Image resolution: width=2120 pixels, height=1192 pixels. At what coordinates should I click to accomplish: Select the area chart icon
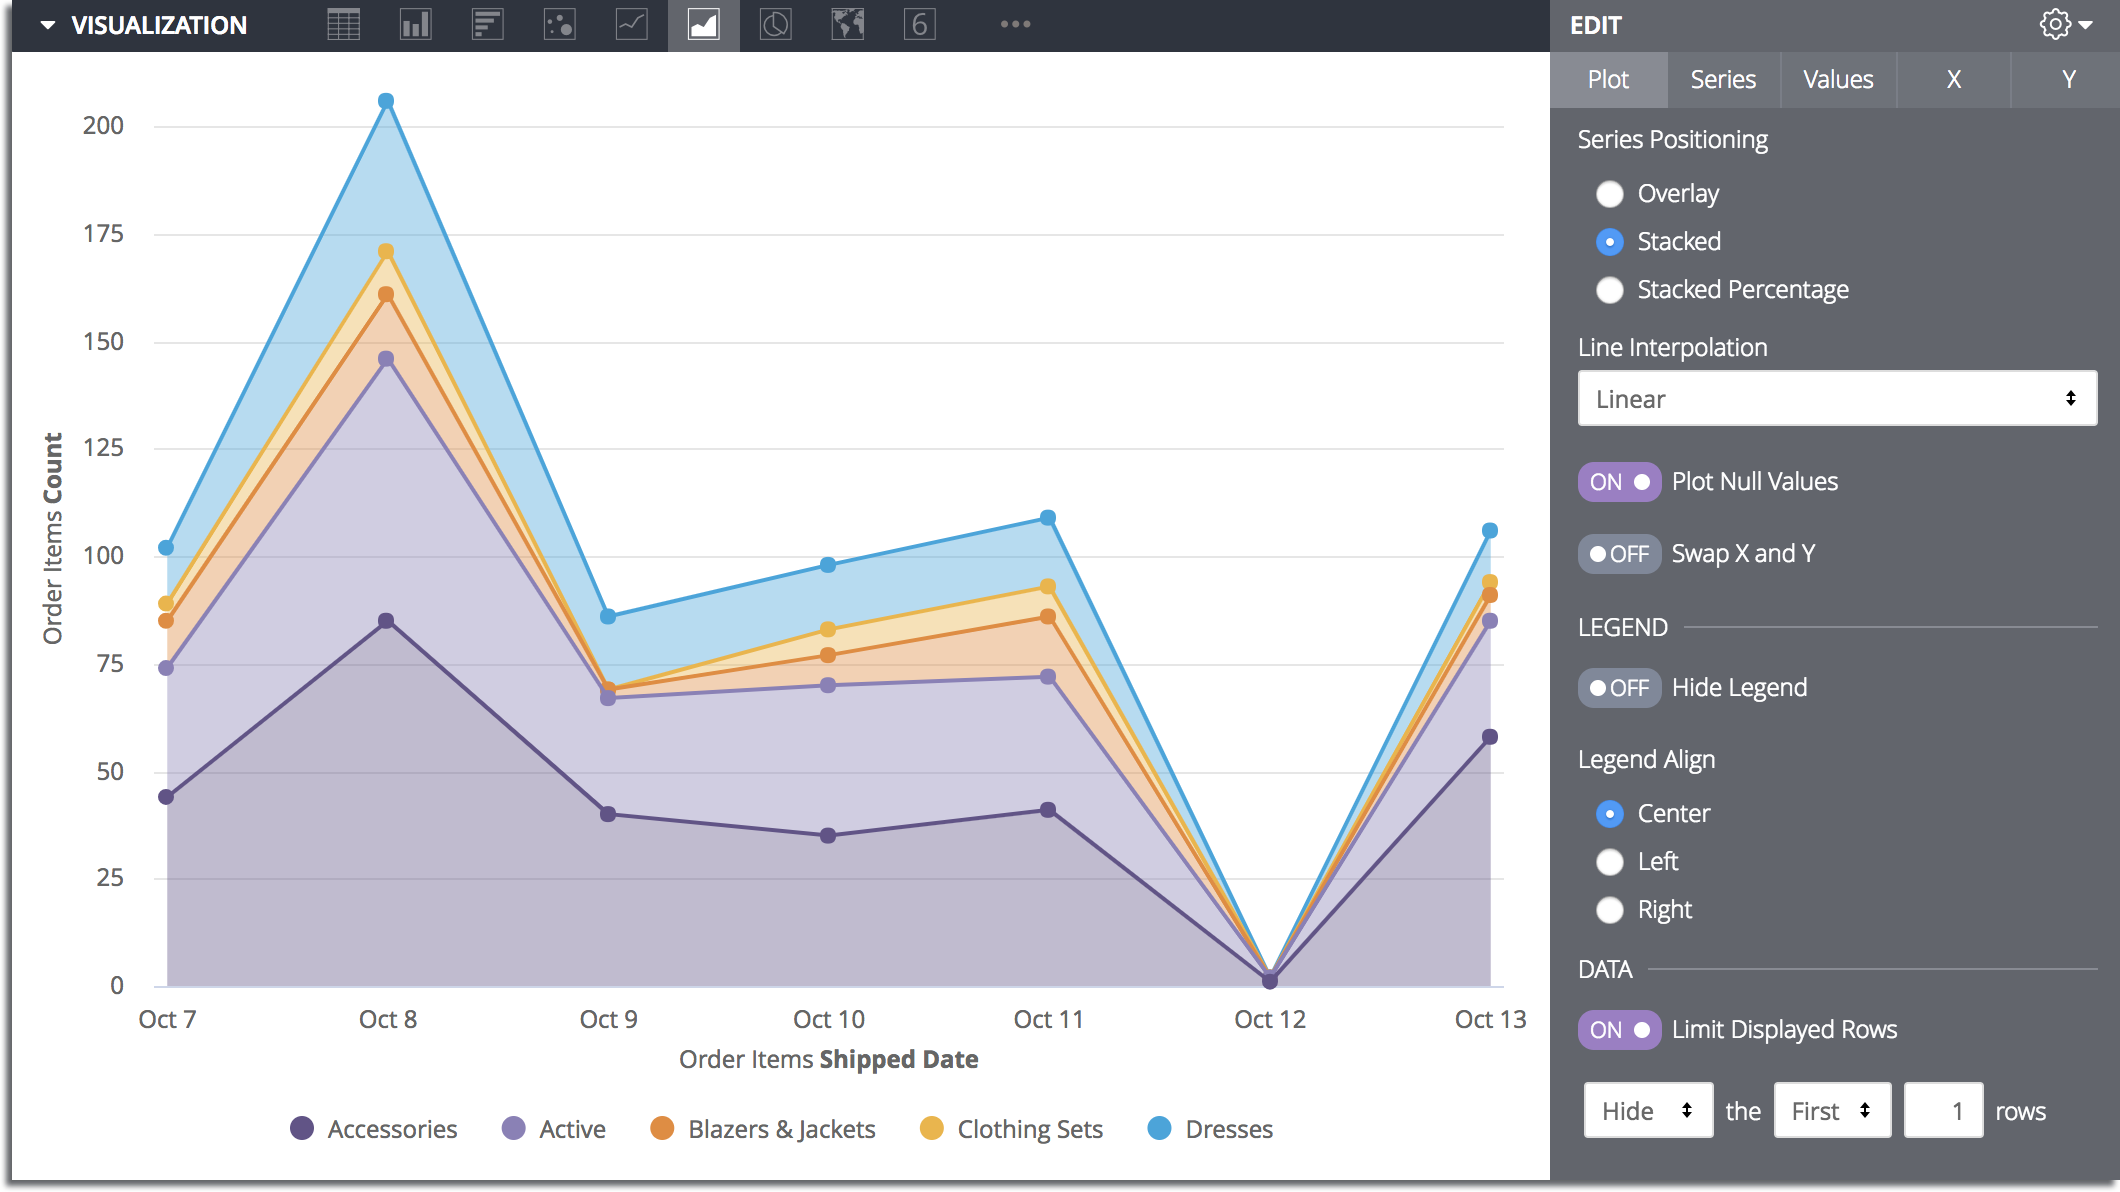[x=703, y=25]
